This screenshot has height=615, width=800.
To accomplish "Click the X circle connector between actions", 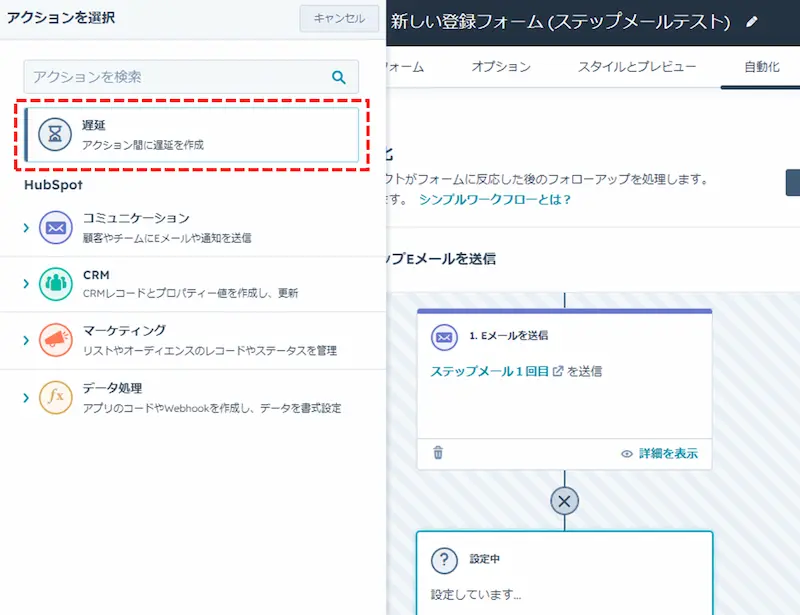I will click(564, 501).
